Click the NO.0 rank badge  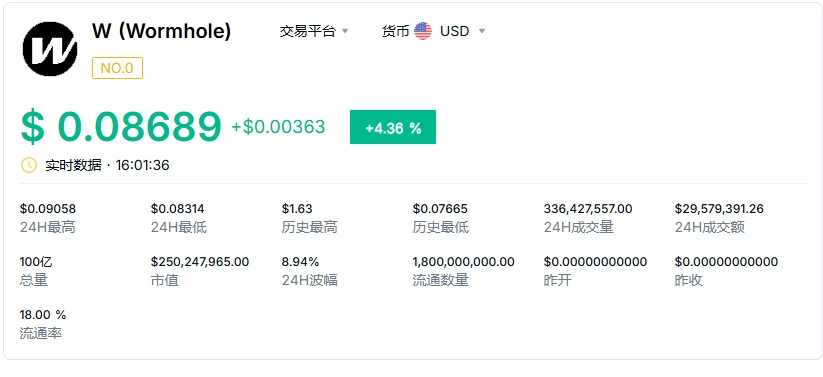[x=118, y=68]
